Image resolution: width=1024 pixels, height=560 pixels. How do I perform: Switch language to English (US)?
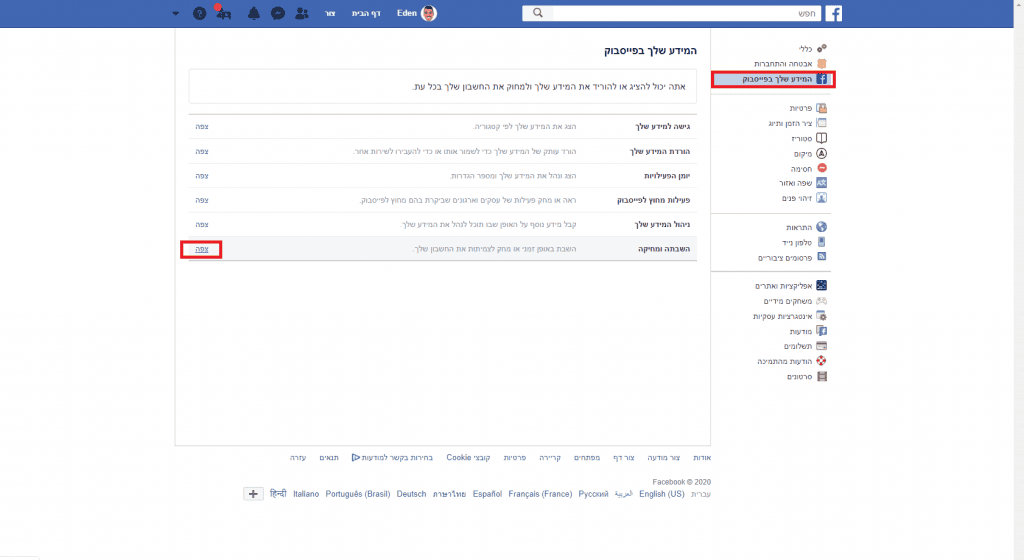tap(662, 494)
